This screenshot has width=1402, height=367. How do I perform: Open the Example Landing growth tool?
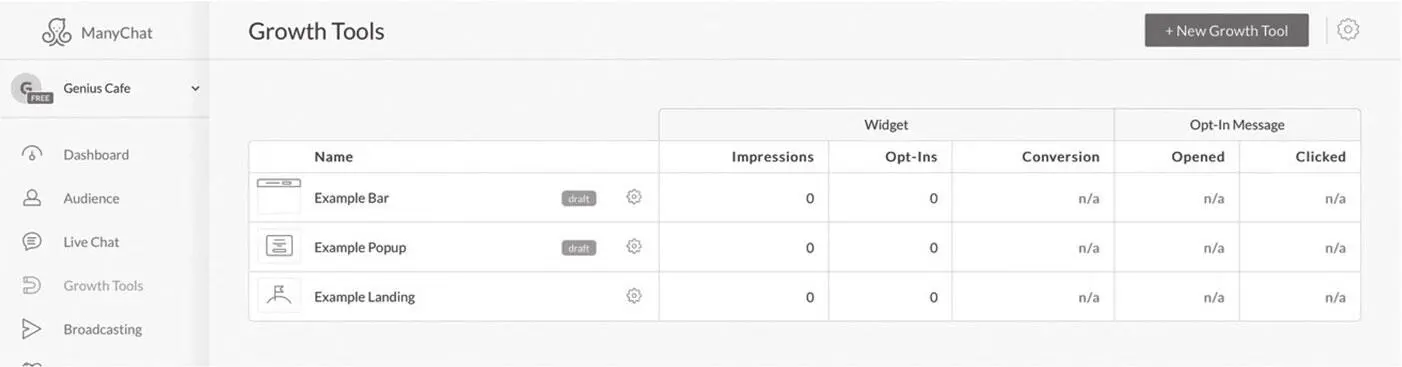[364, 297]
